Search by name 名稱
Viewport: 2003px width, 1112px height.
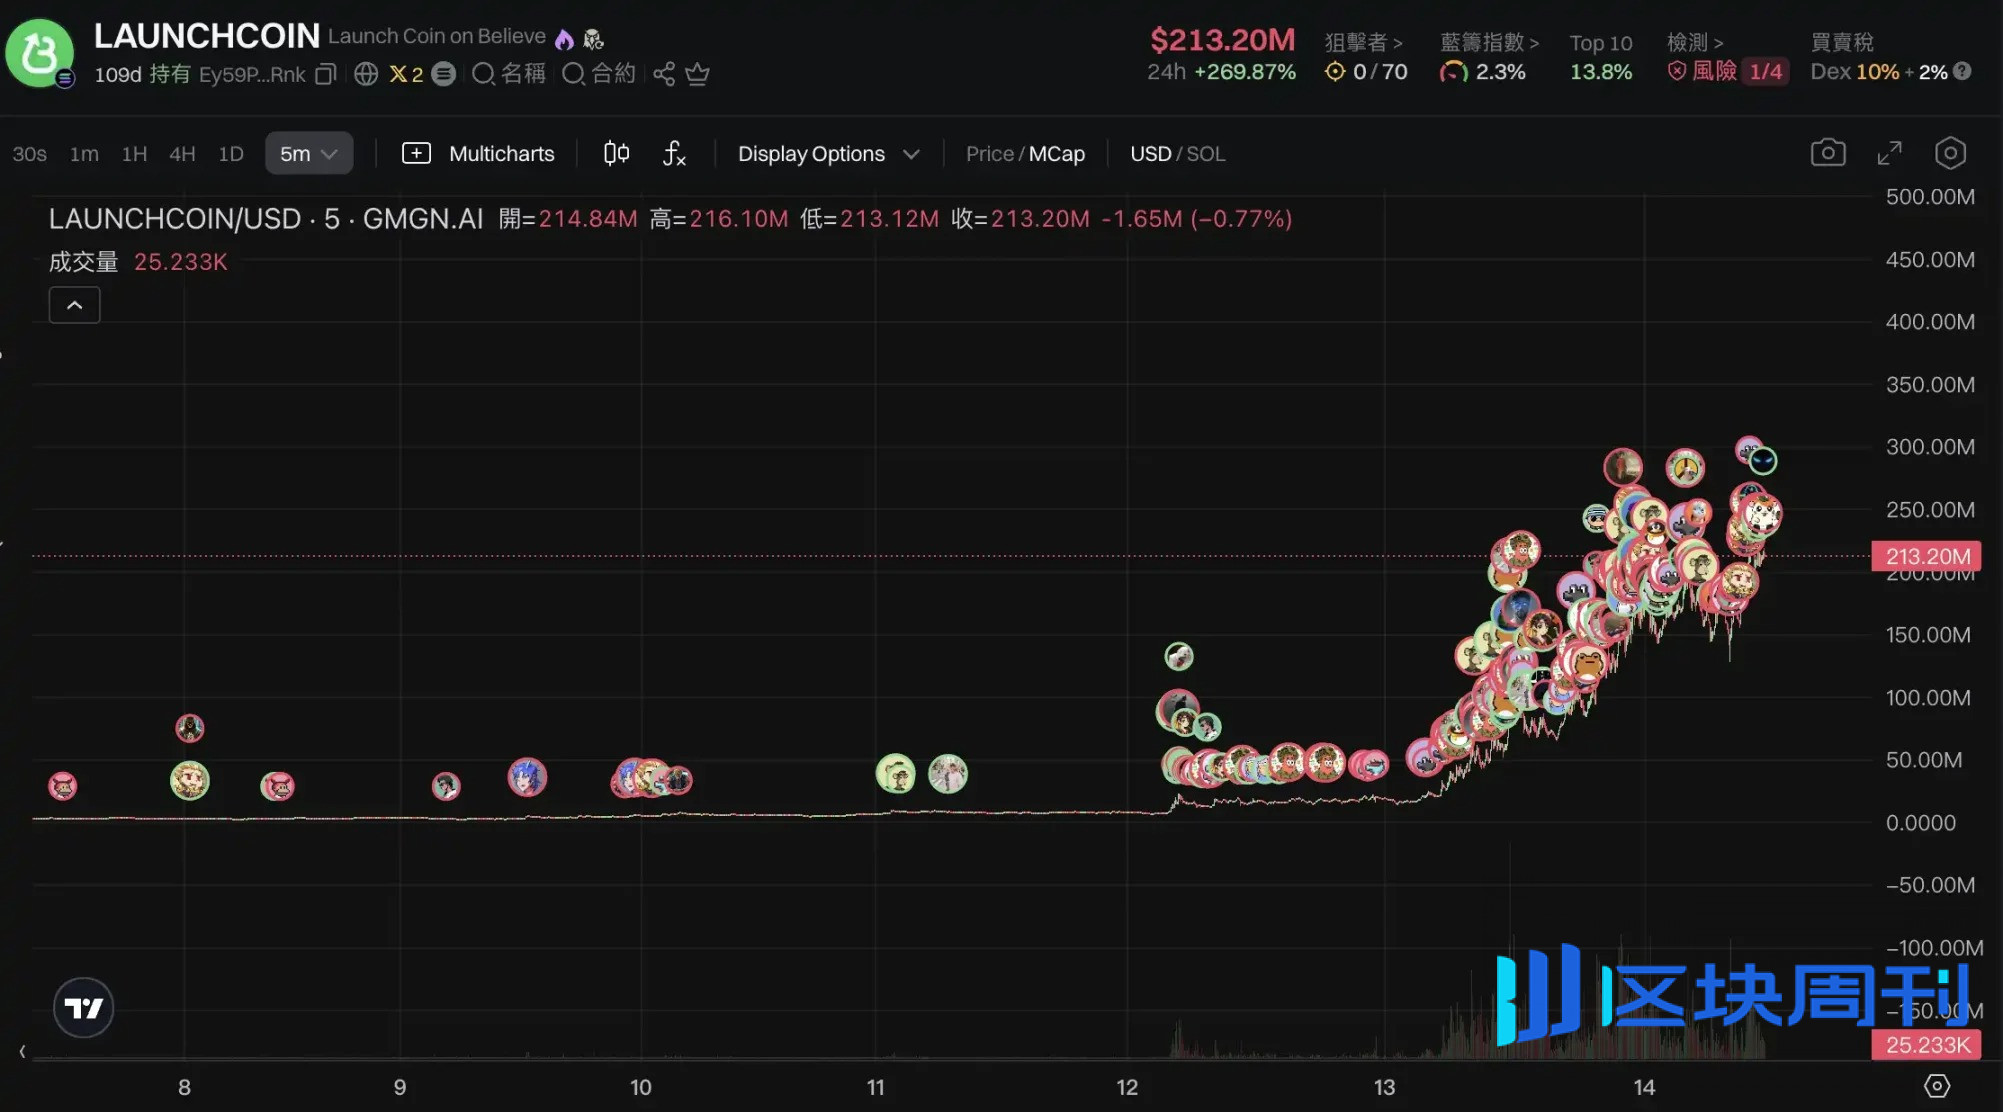tap(509, 74)
